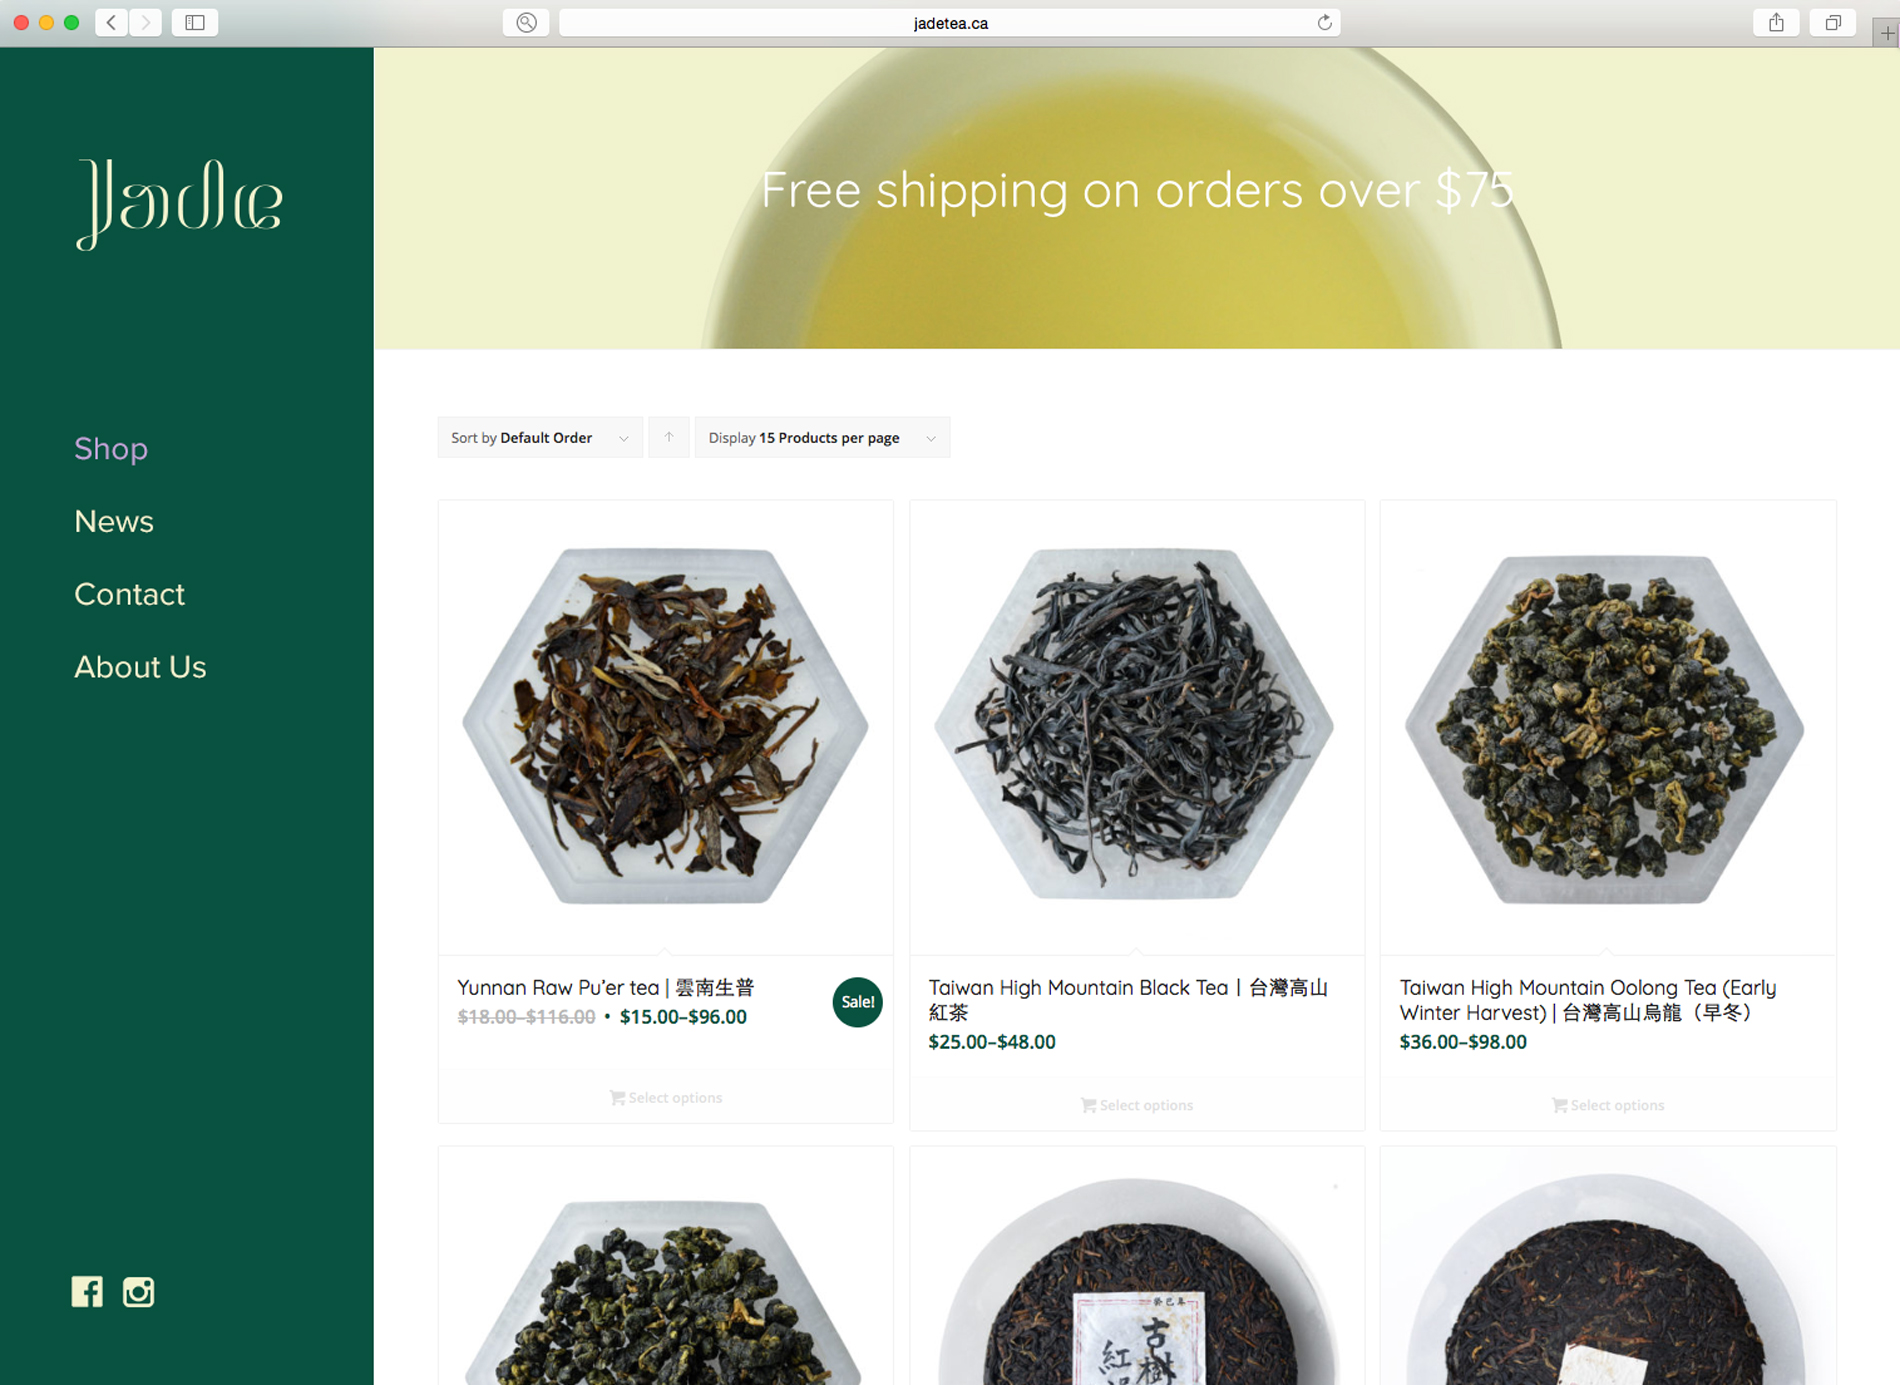Click the Jade logo in the sidebar
Viewport: 1900px width, 1385px height.
click(x=180, y=203)
